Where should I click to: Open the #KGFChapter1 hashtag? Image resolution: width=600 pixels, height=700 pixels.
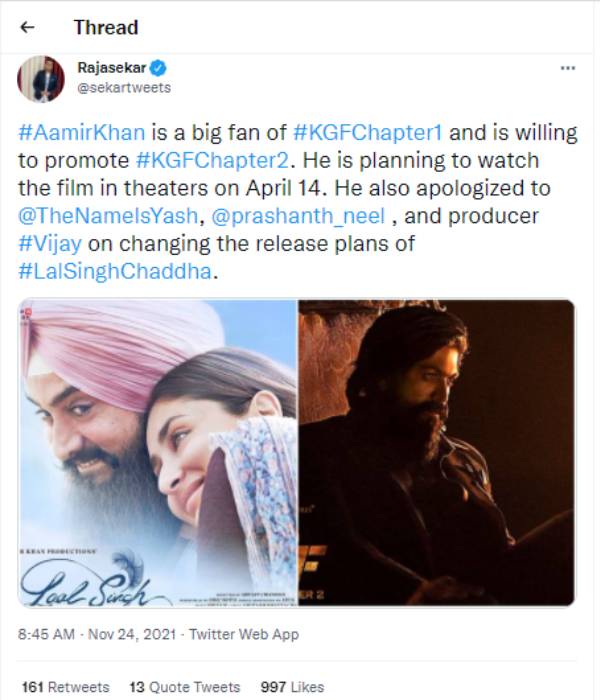(367, 133)
